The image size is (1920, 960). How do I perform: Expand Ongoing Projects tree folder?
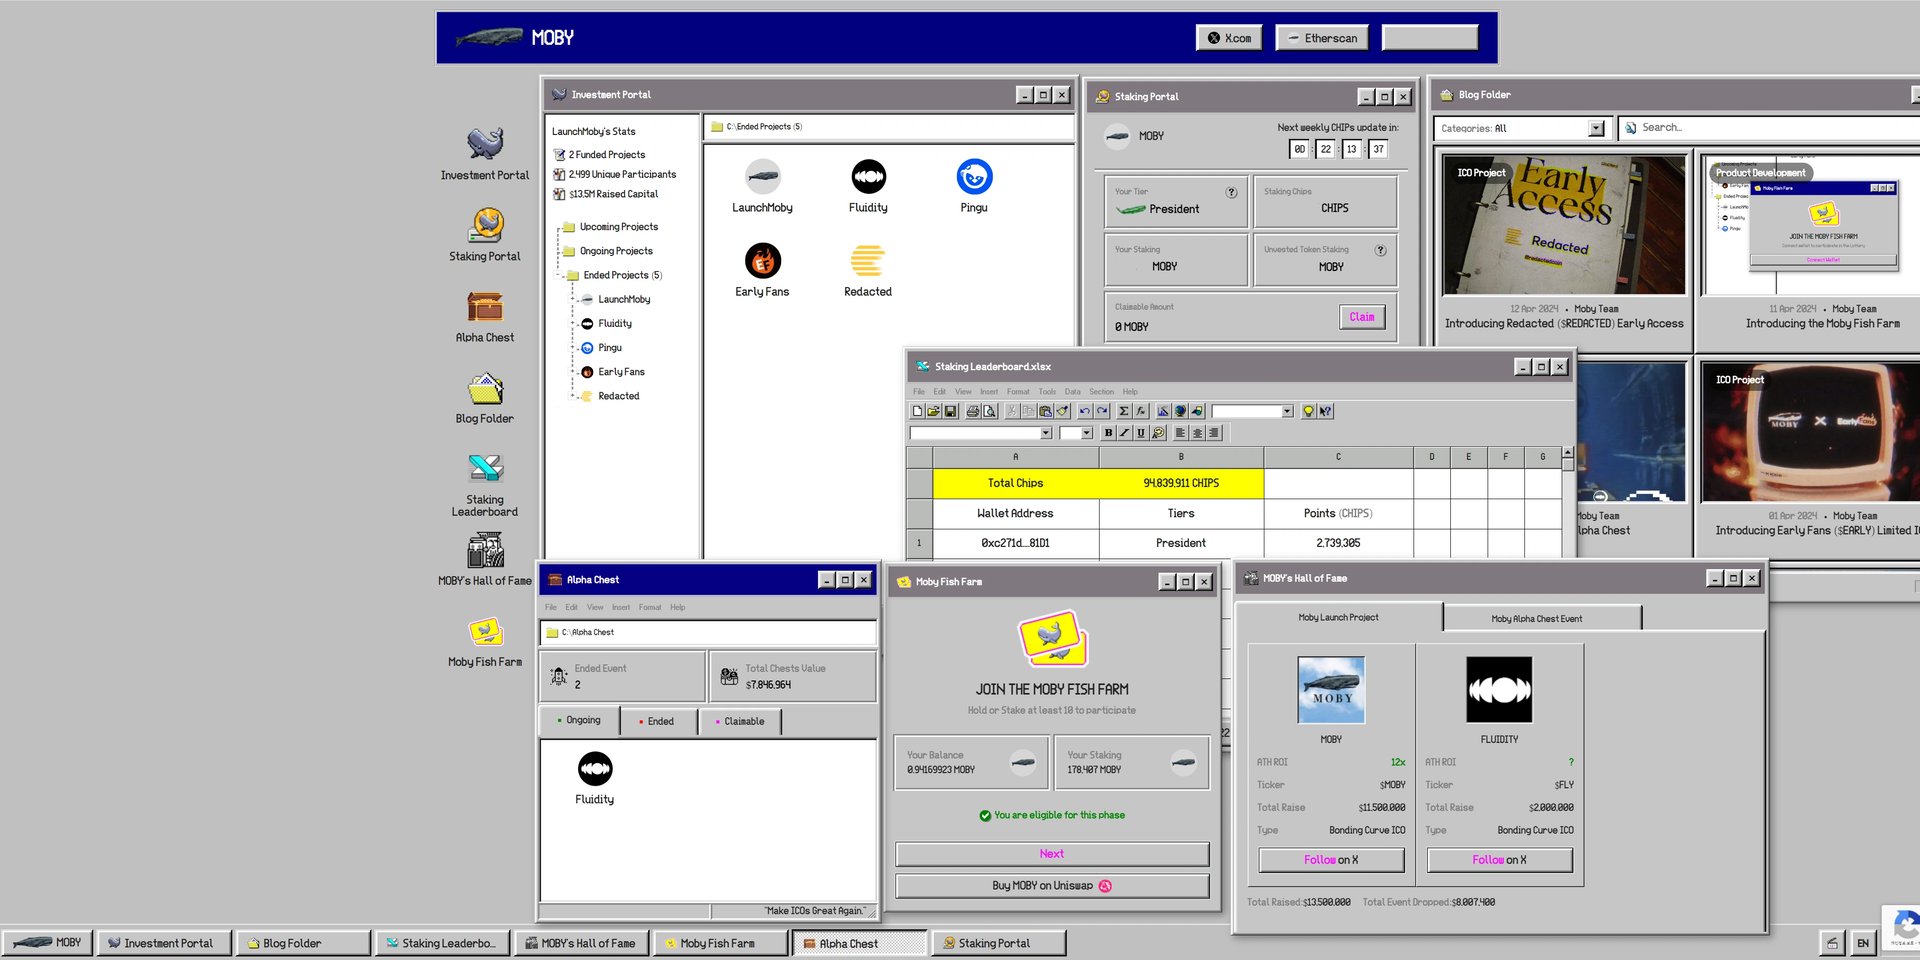coord(608,251)
